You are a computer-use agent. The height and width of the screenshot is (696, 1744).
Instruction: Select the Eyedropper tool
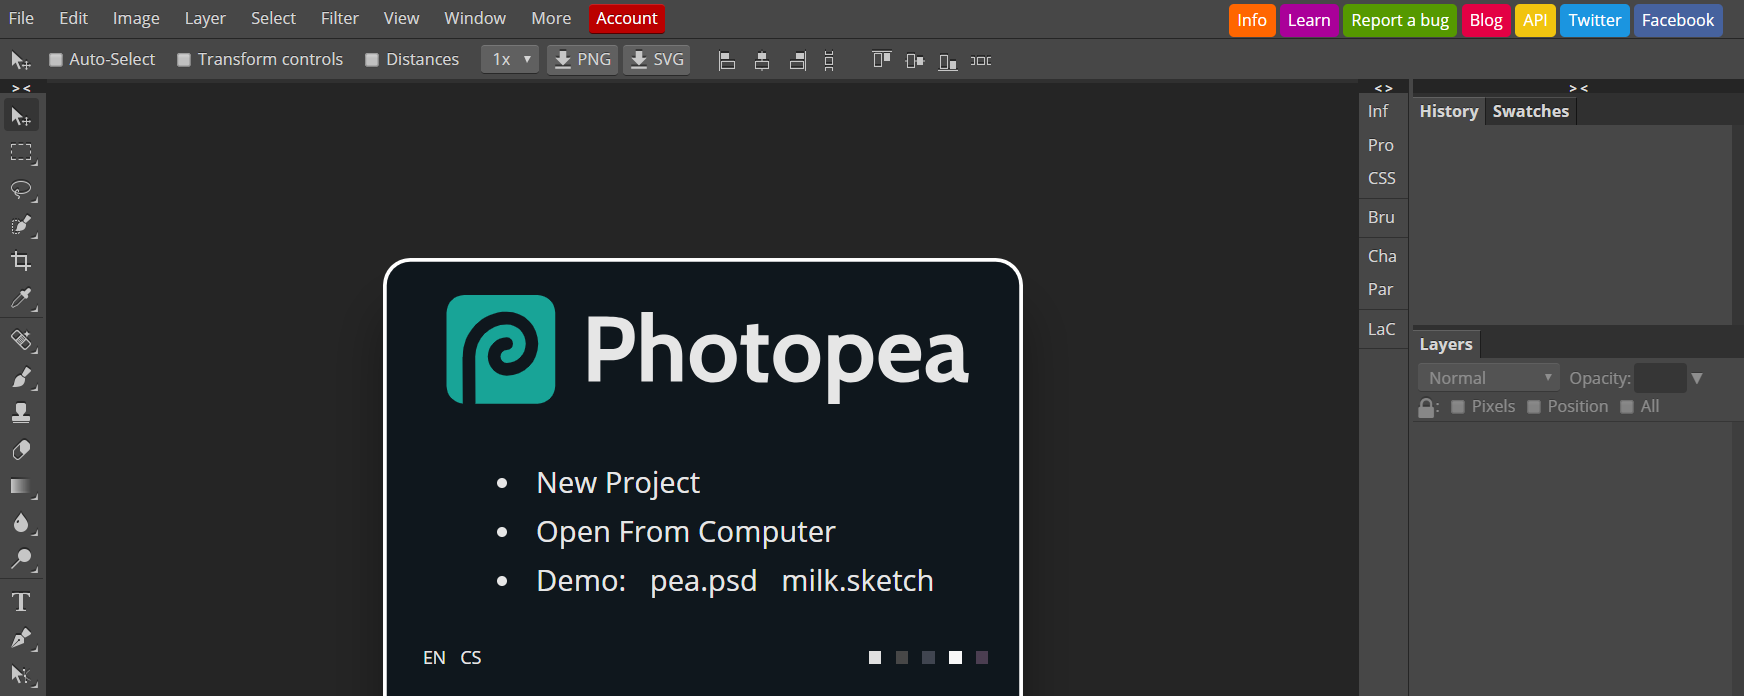point(21,298)
